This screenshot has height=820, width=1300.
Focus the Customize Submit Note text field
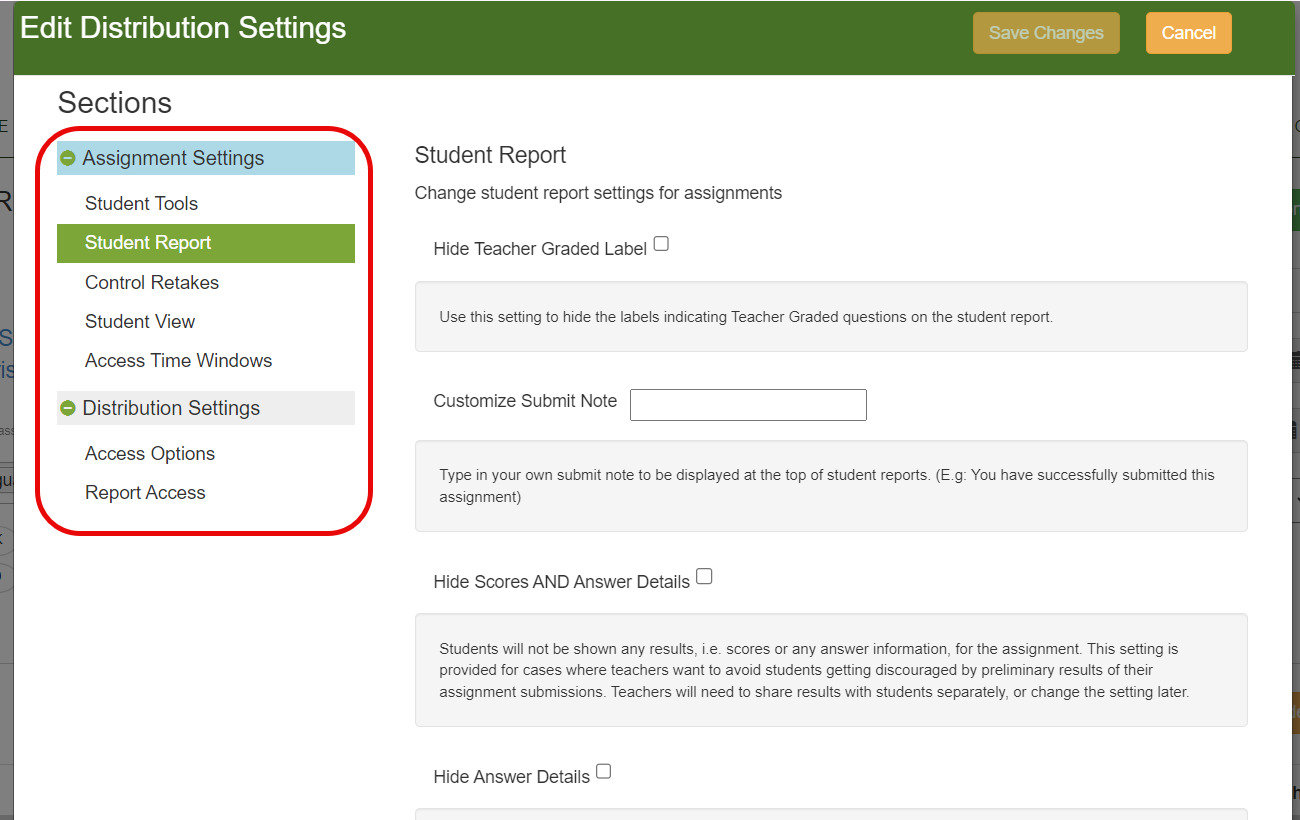tap(748, 405)
